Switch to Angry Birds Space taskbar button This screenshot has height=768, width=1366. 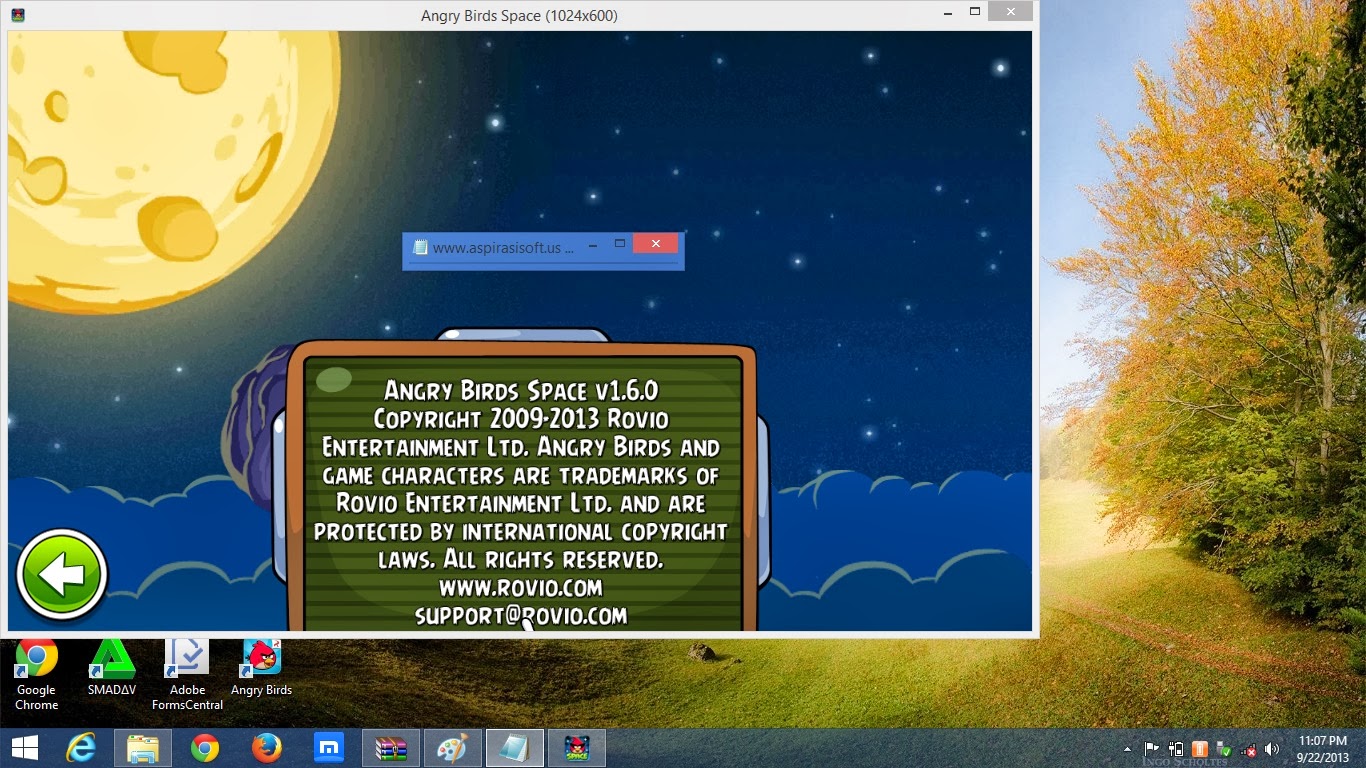click(x=577, y=748)
